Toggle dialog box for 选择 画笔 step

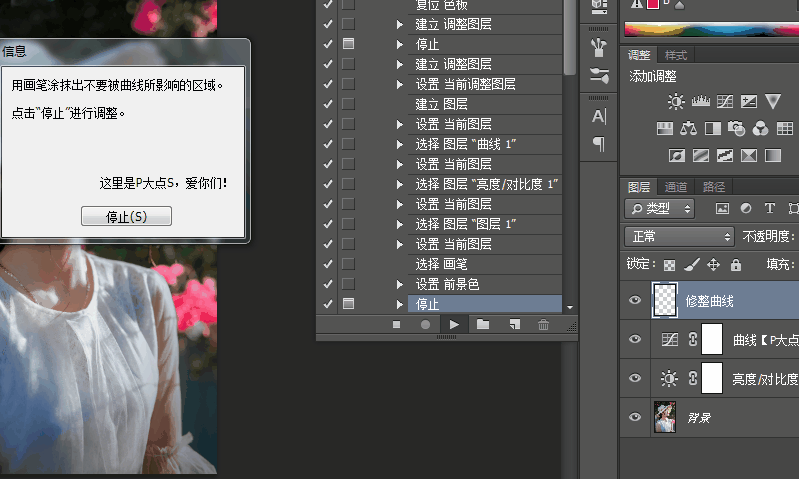349,264
